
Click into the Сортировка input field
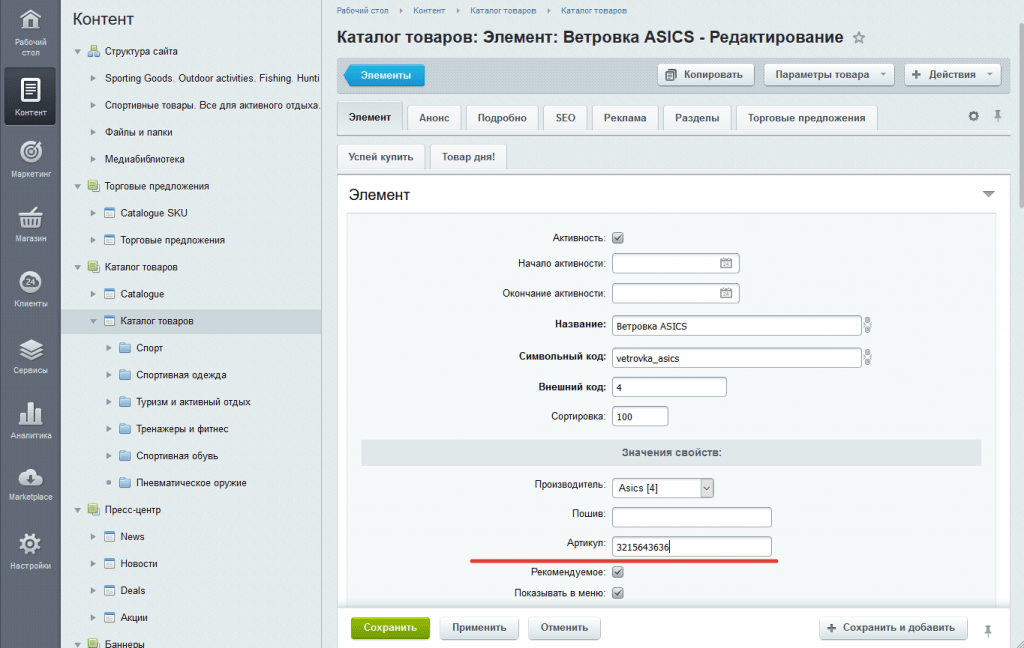tap(640, 416)
